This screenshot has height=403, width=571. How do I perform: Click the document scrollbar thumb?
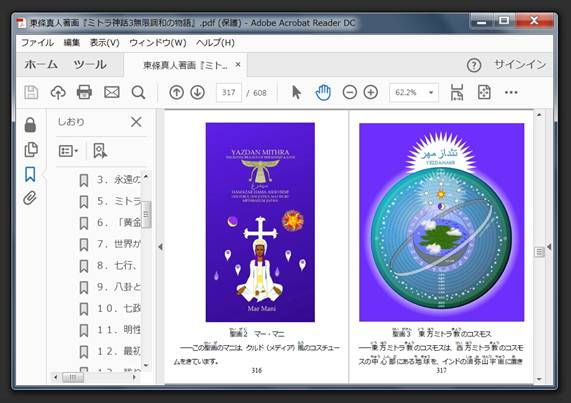pos(539,252)
